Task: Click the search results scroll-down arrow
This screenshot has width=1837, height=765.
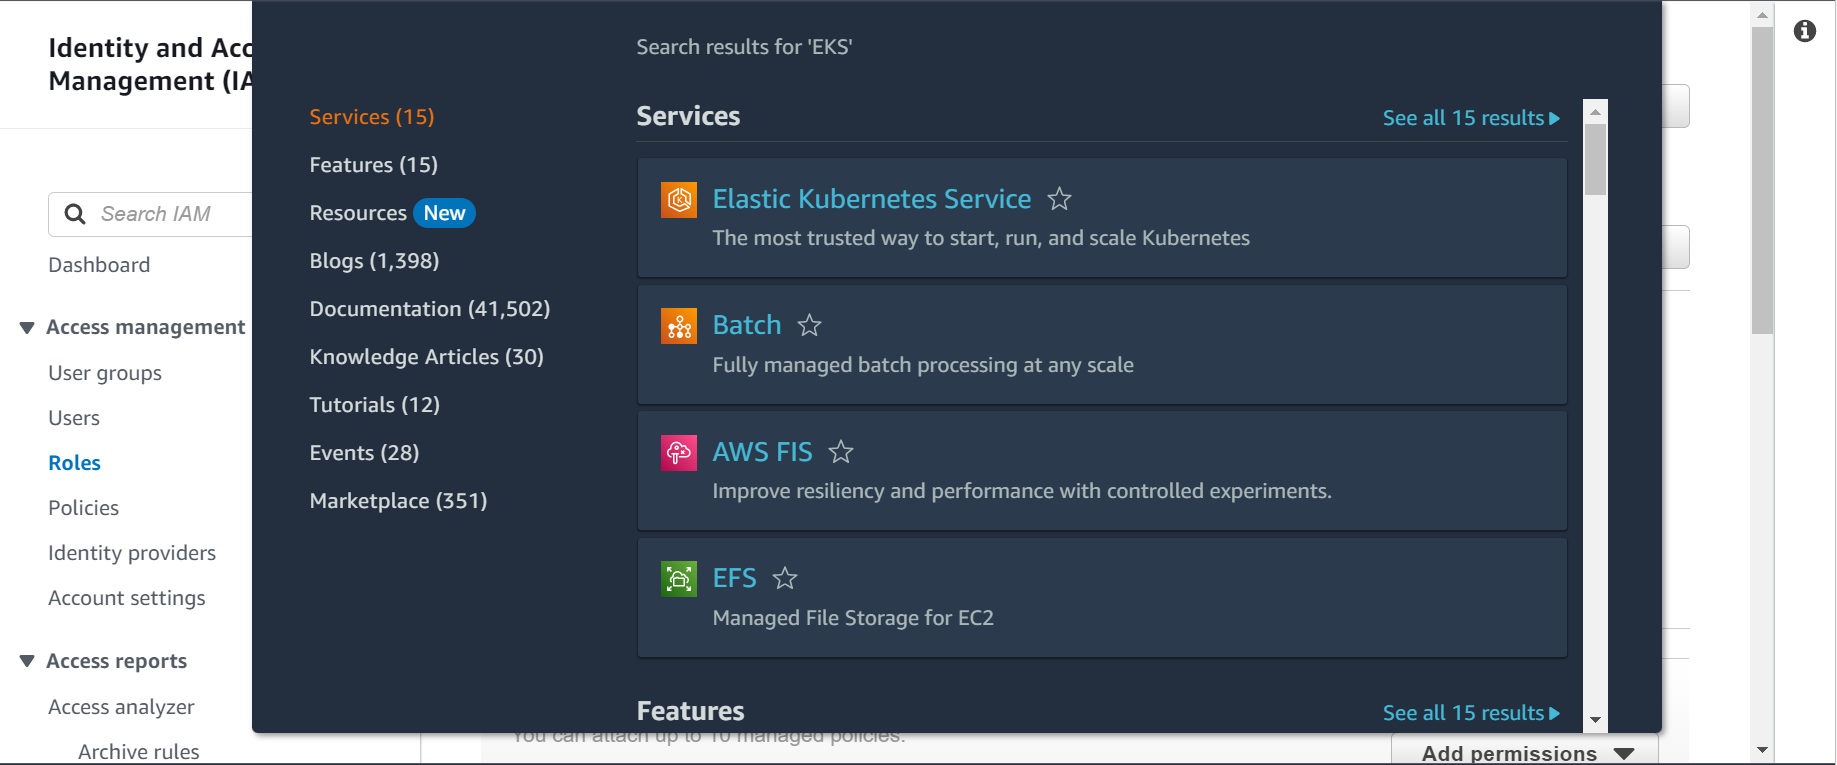Action: tap(1596, 720)
